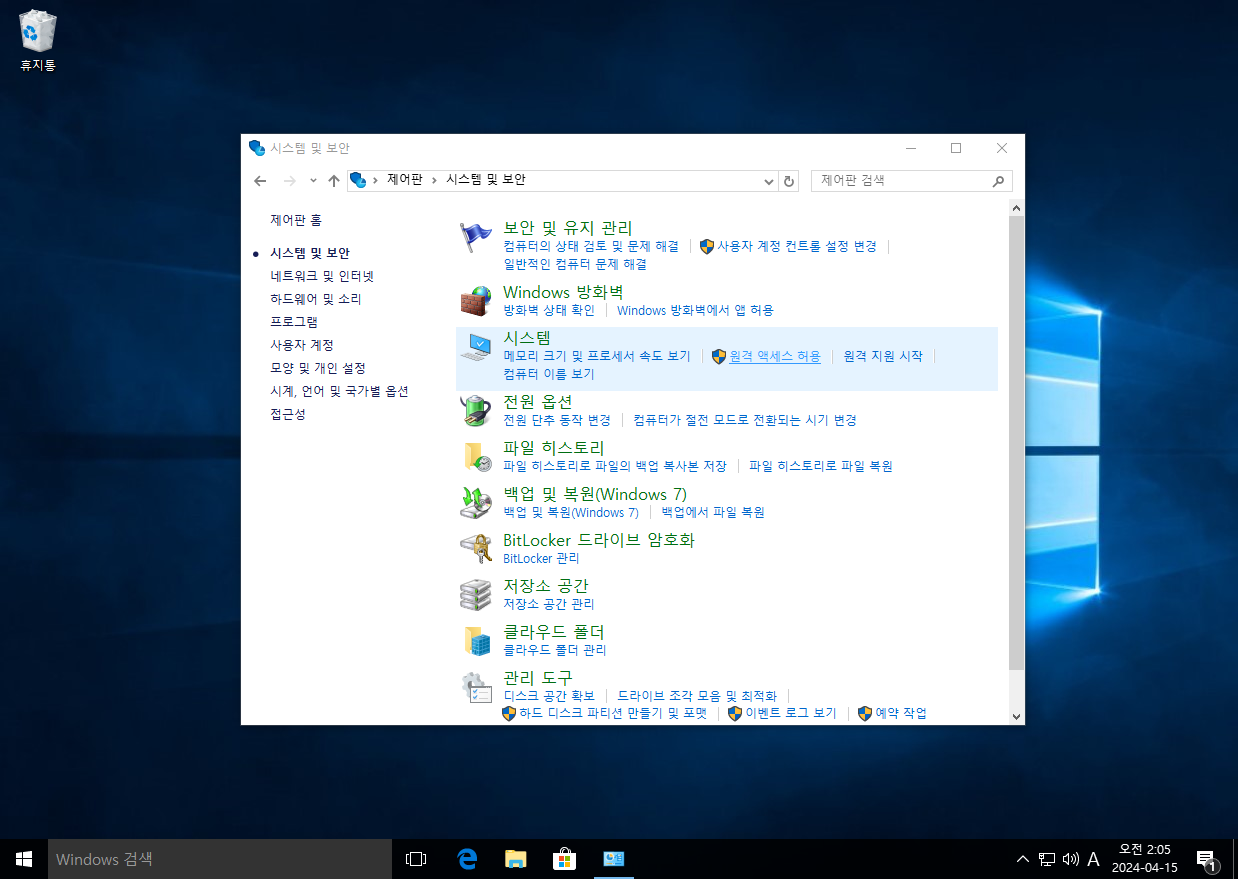The height and width of the screenshot is (879, 1238).
Task: Click the 시스템 computer monitor icon
Action: pyautogui.click(x=475, y=347)
